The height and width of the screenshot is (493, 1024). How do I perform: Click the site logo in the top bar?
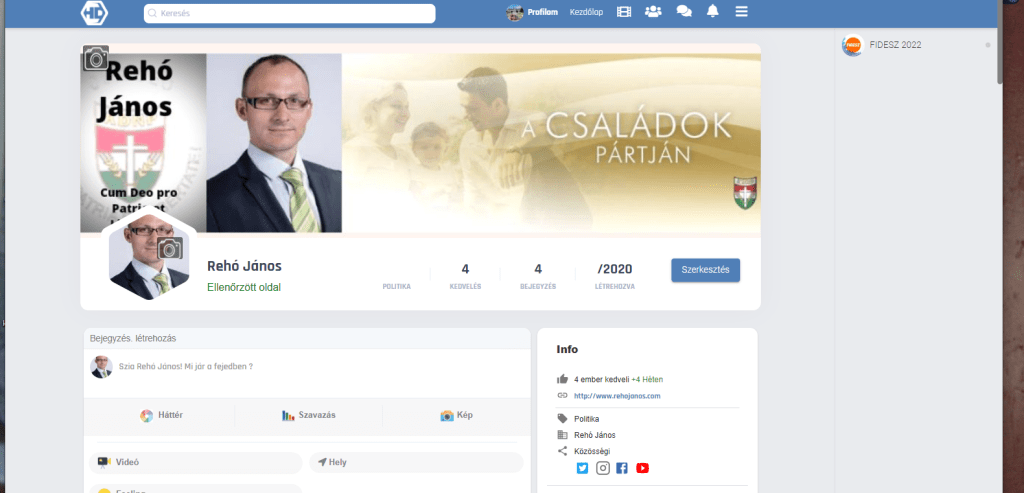pyautogui.click(x=94, y=13)
